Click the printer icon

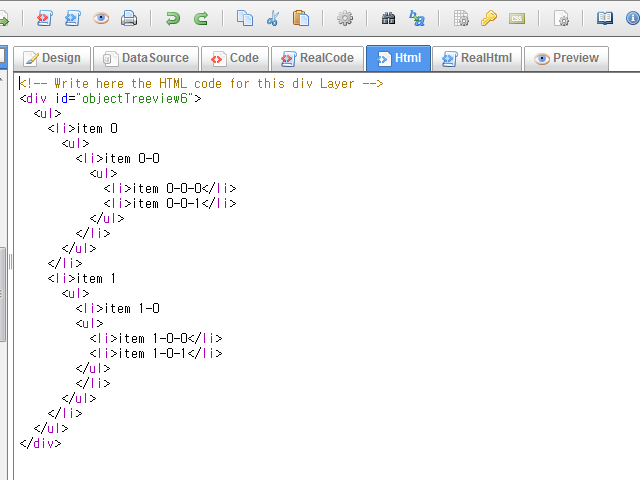129,18
